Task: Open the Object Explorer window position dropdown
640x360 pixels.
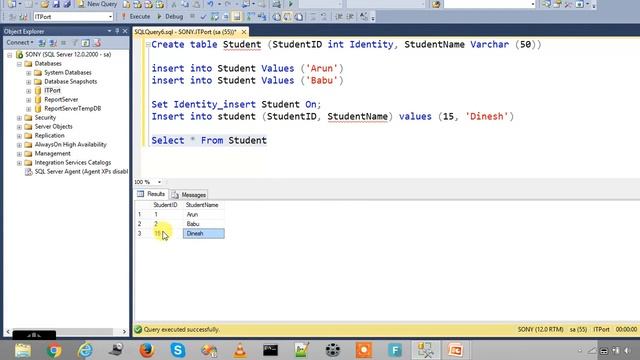Action: 109,31
